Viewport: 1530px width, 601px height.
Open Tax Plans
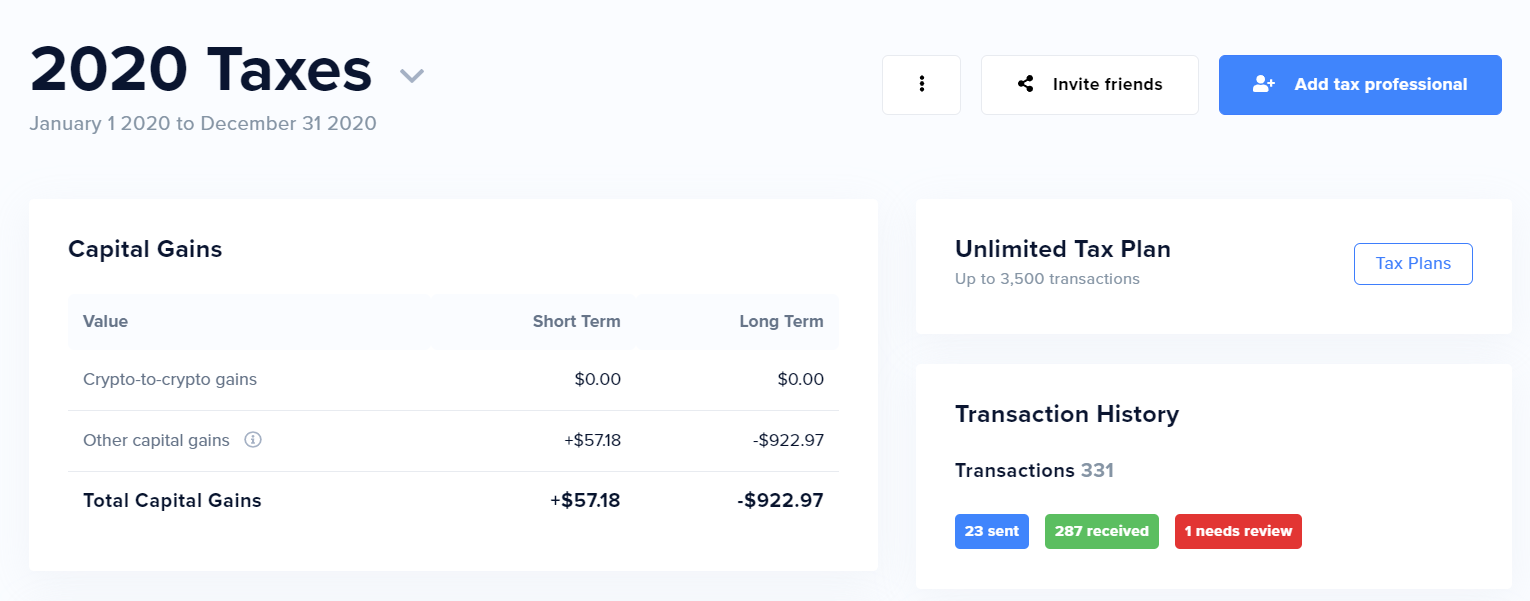[1413, 264]
